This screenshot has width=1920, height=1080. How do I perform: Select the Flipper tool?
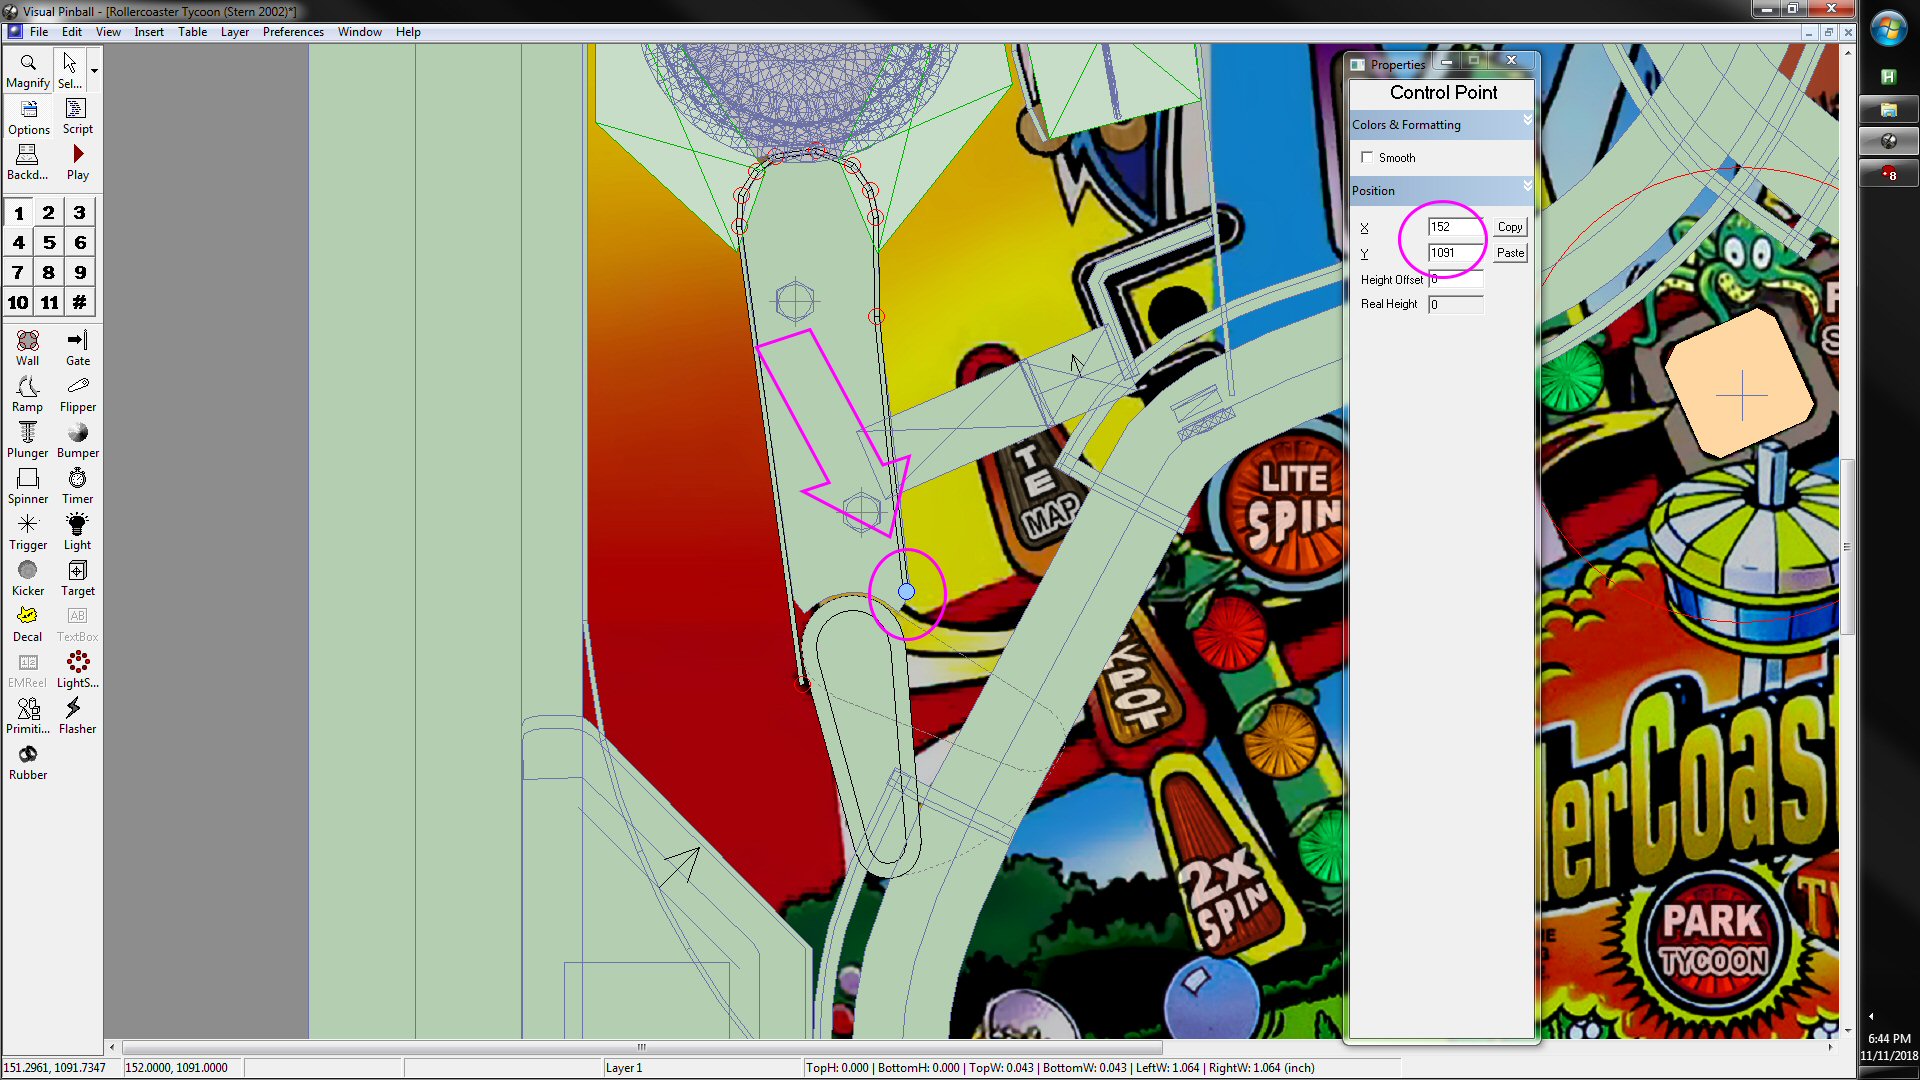point(77,393)
